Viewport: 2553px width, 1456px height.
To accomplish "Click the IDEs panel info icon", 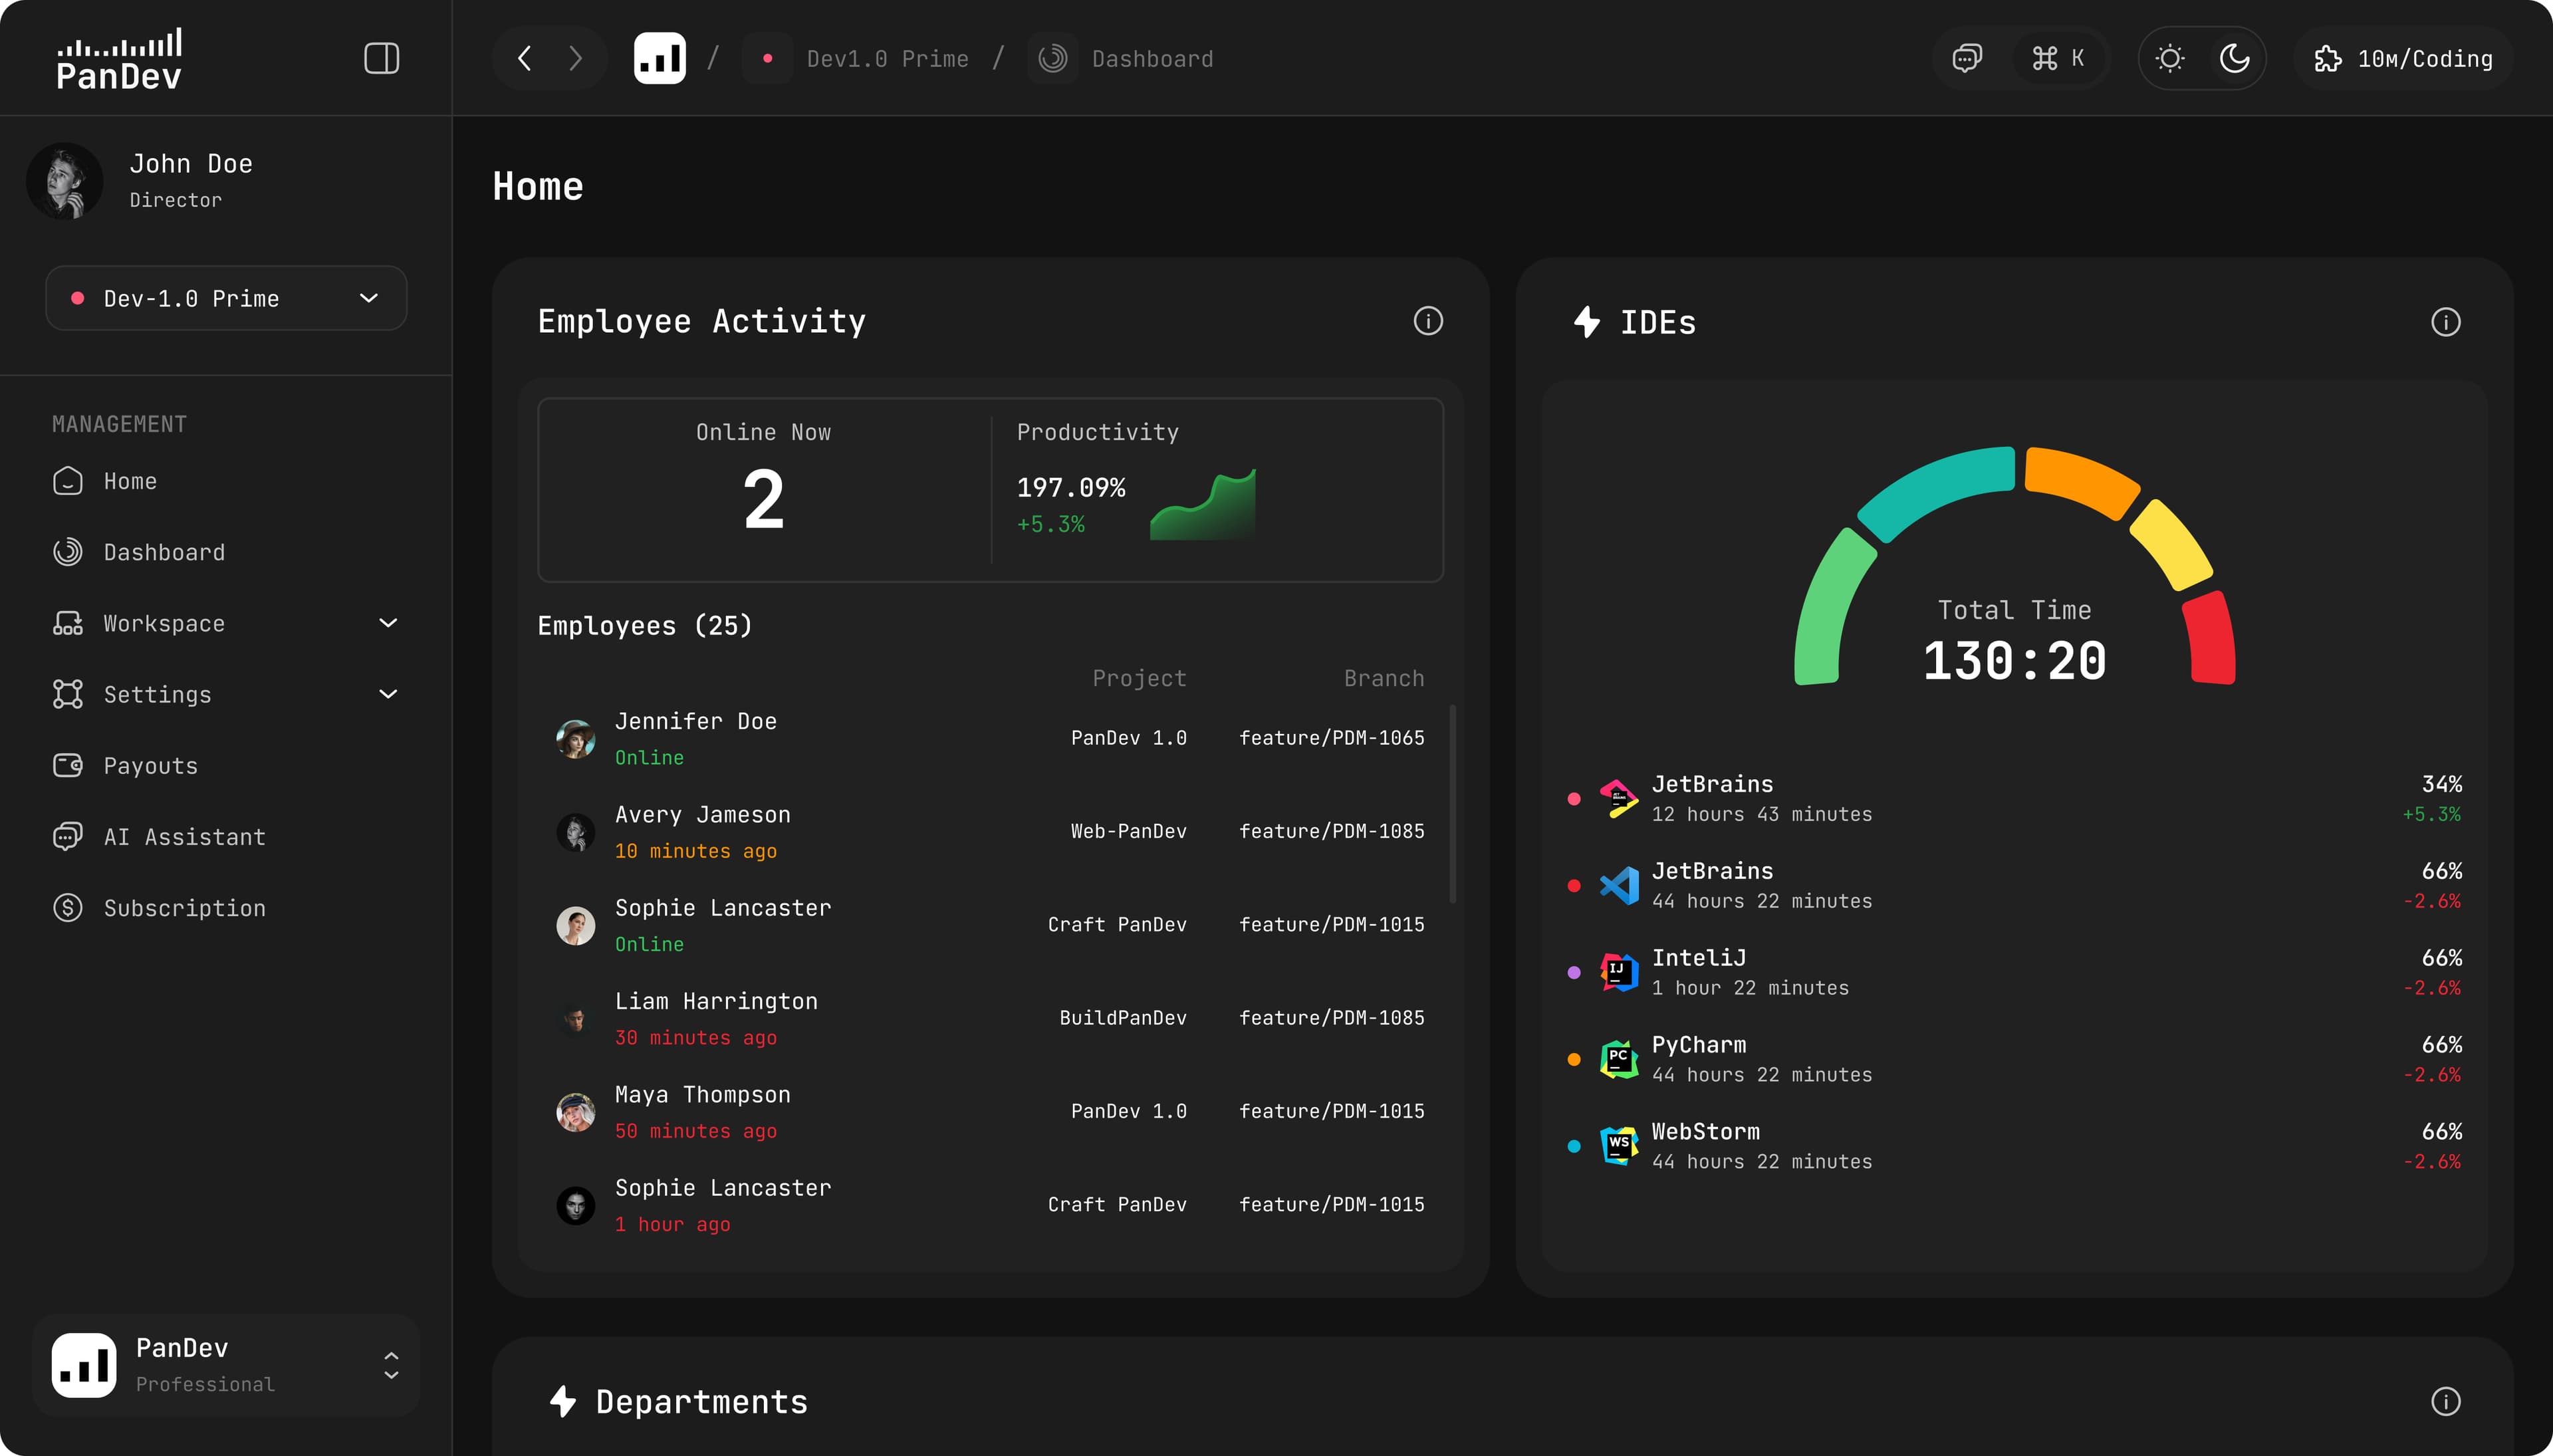I will click(x=2445, y=322).
